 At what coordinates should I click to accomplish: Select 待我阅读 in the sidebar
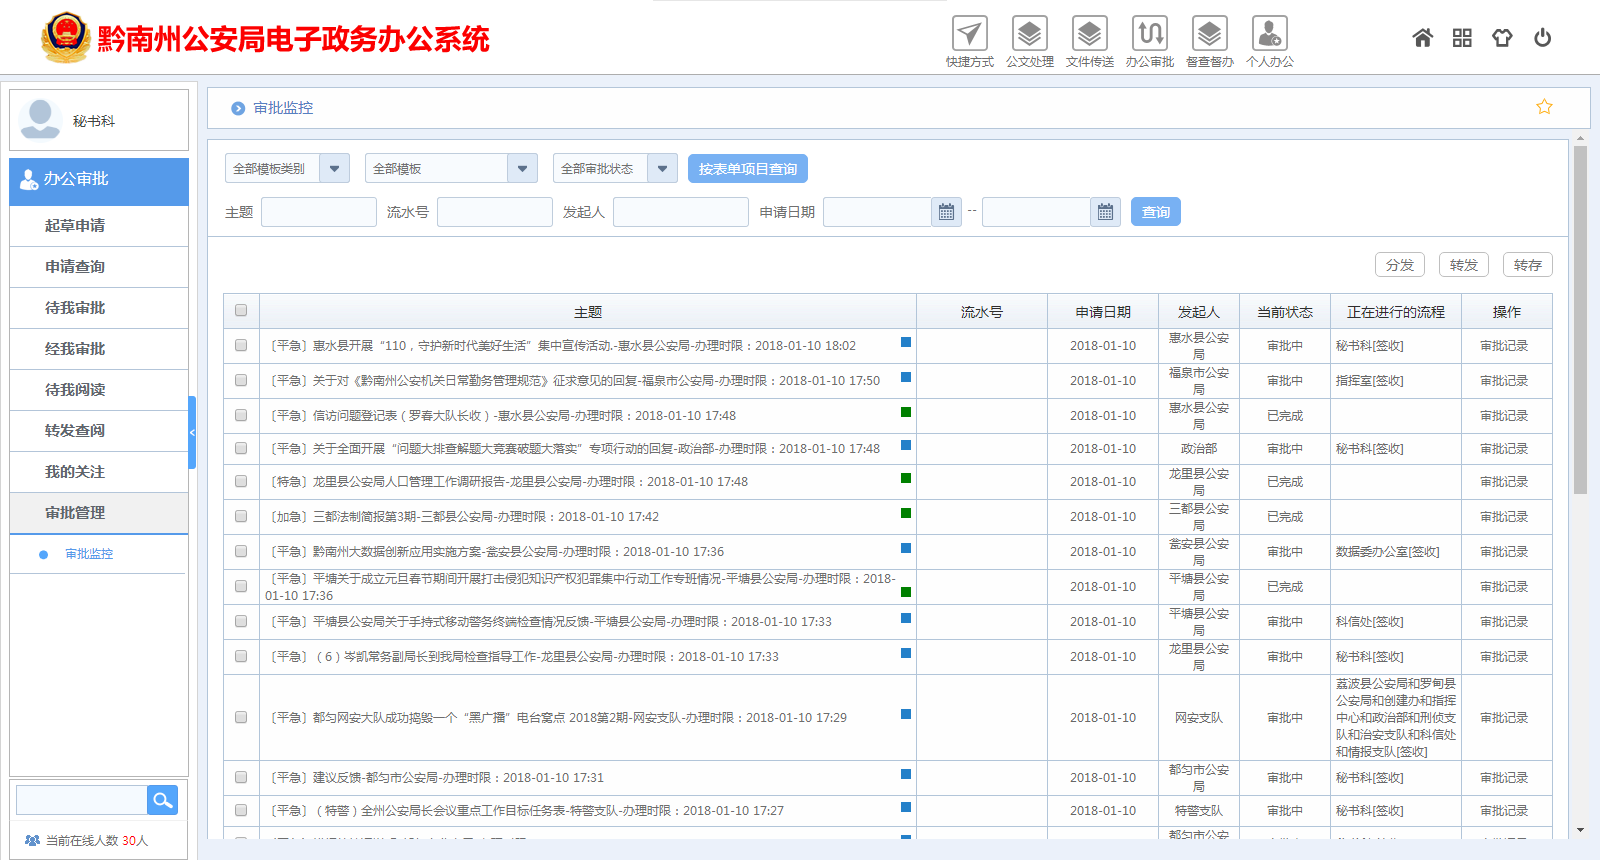pyautogui.click(x=99, y=390)
